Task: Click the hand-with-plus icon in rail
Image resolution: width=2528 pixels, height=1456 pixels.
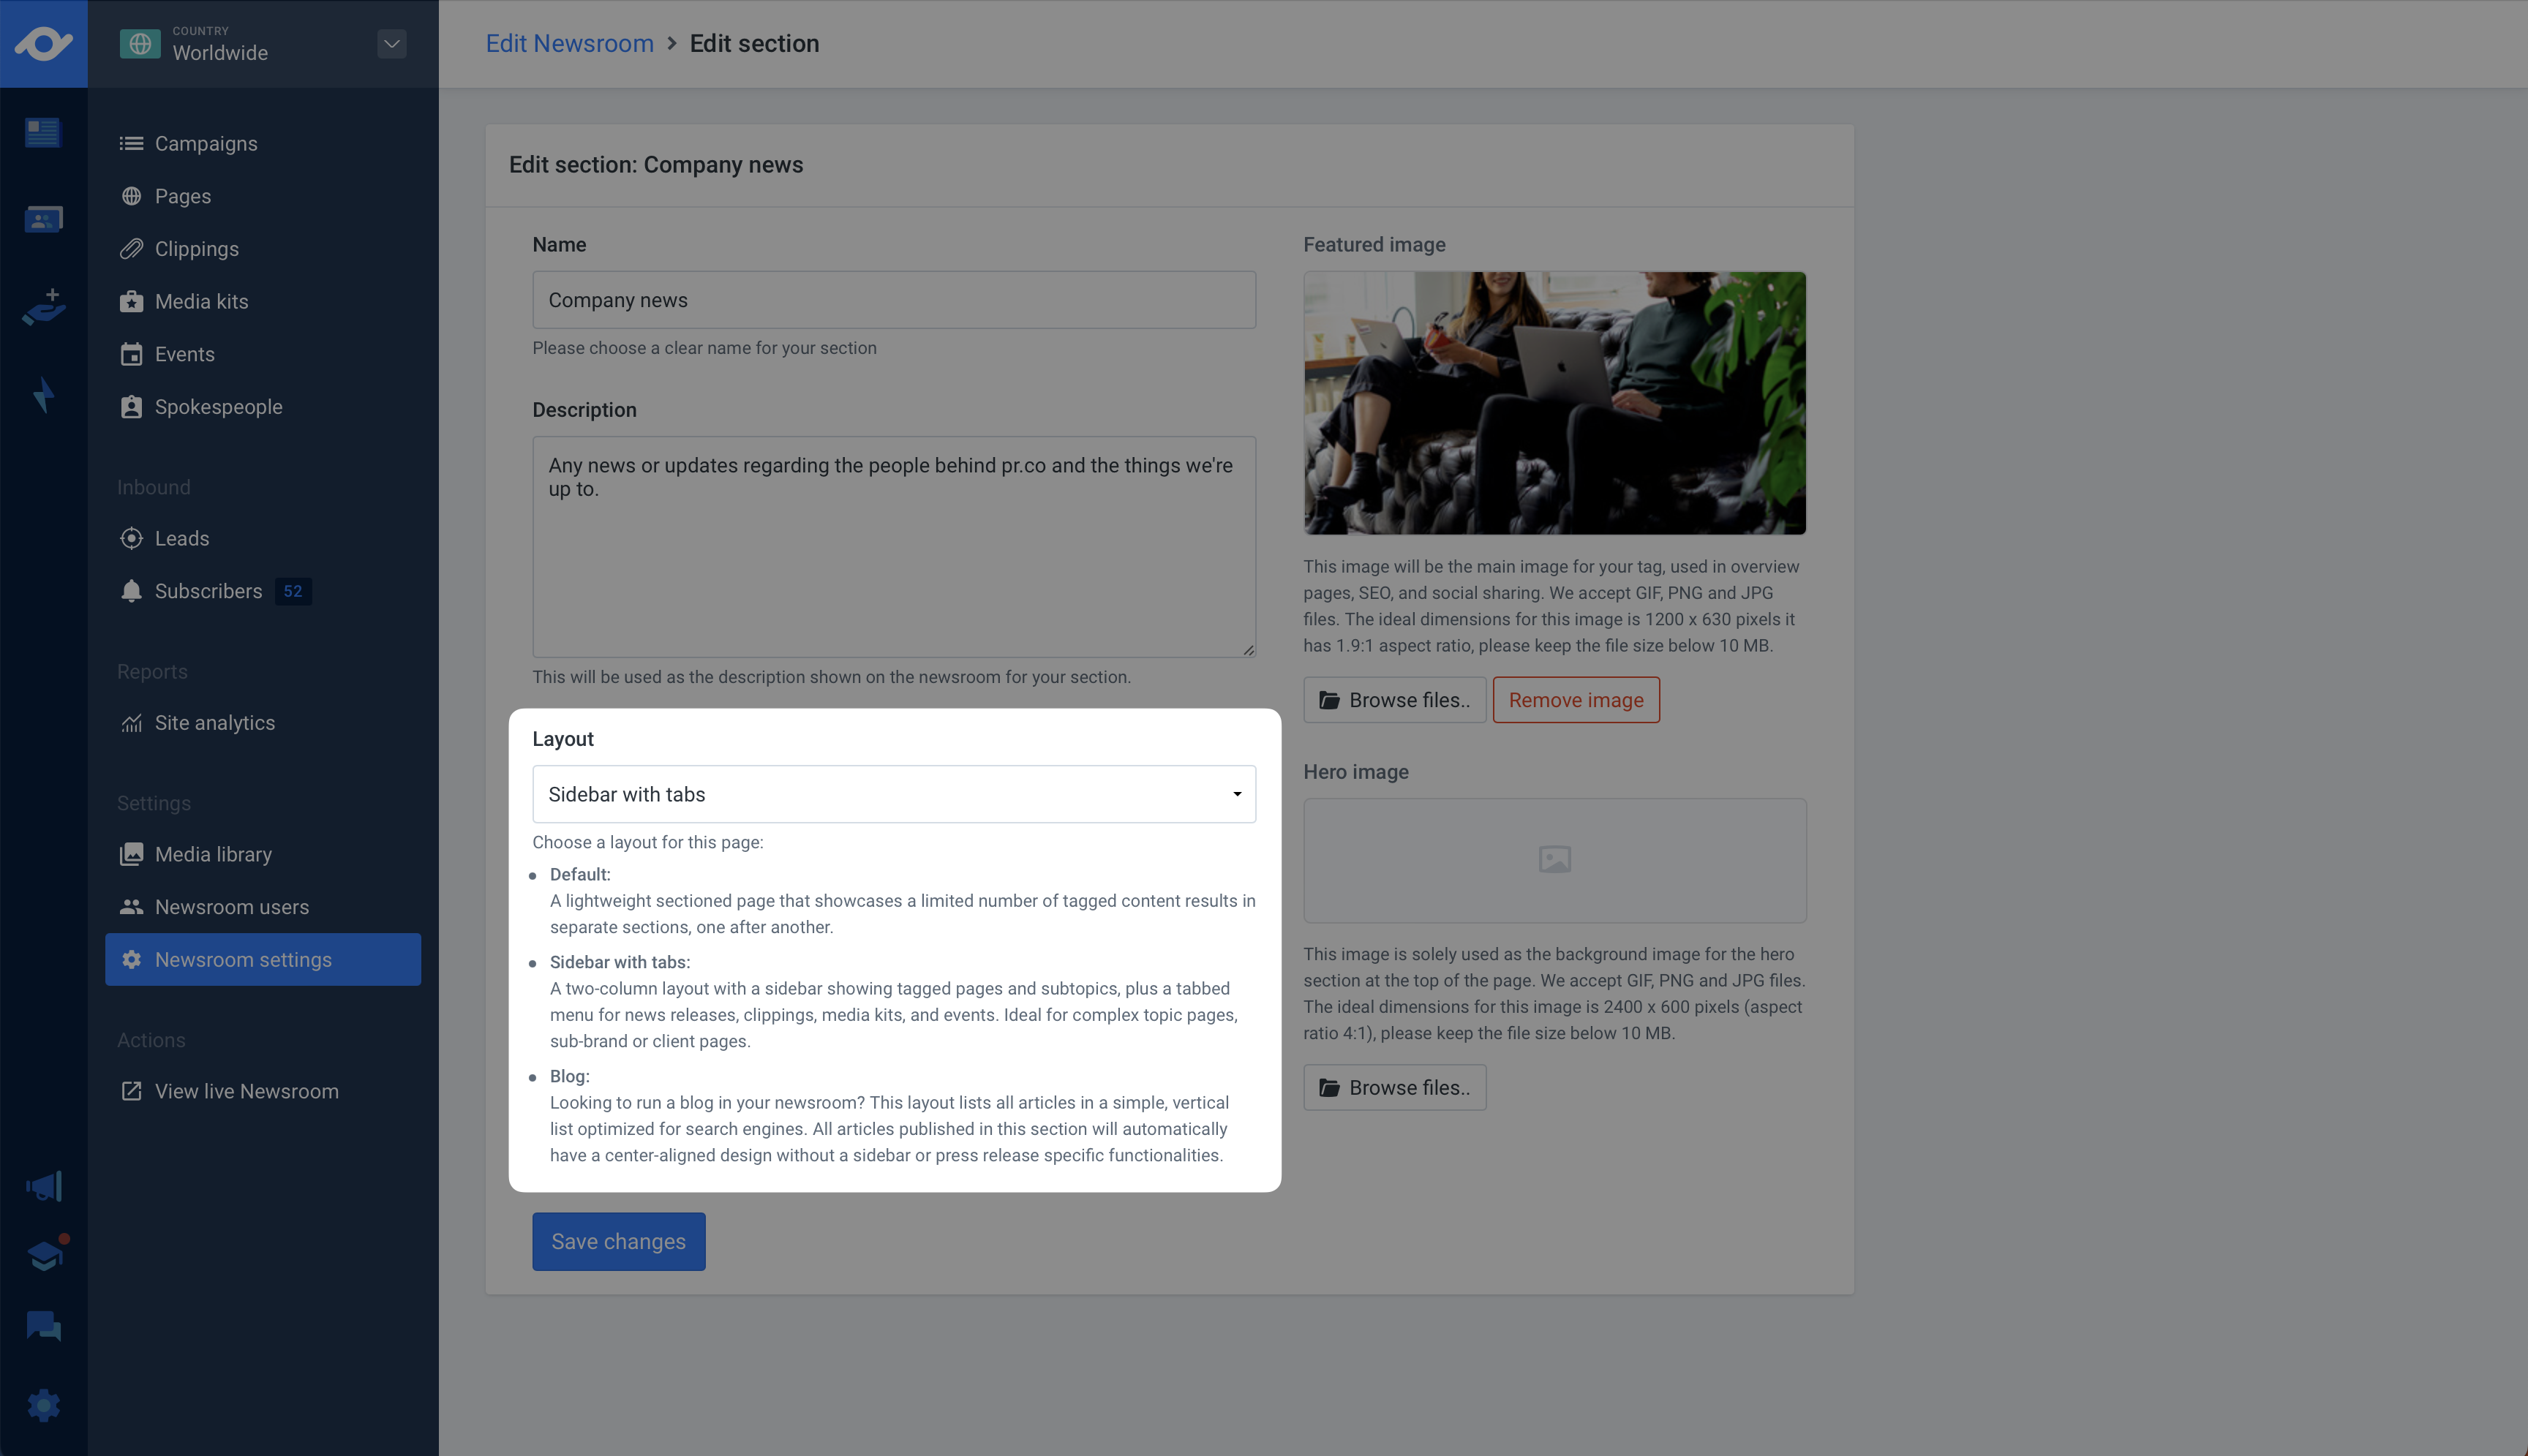Action: pyautogui.click(x=43, y=307)
